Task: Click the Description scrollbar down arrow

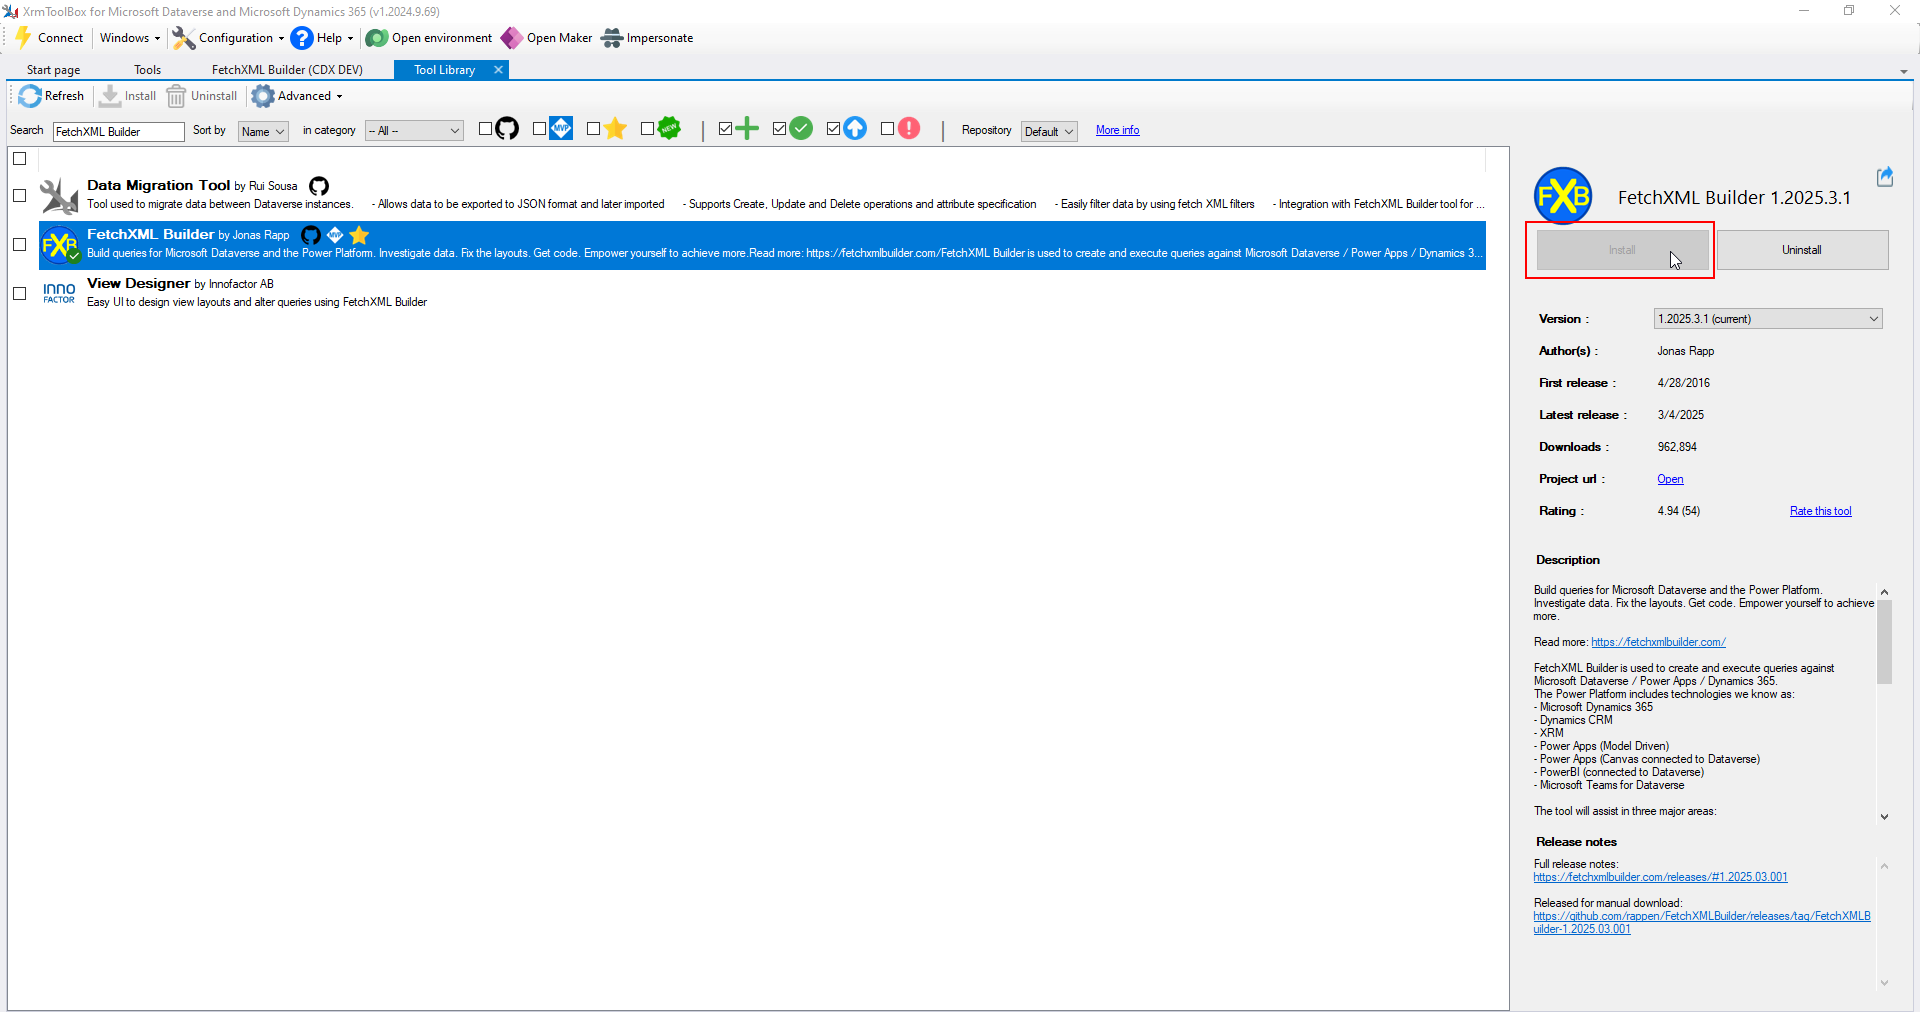Action: click(1884, 817)
